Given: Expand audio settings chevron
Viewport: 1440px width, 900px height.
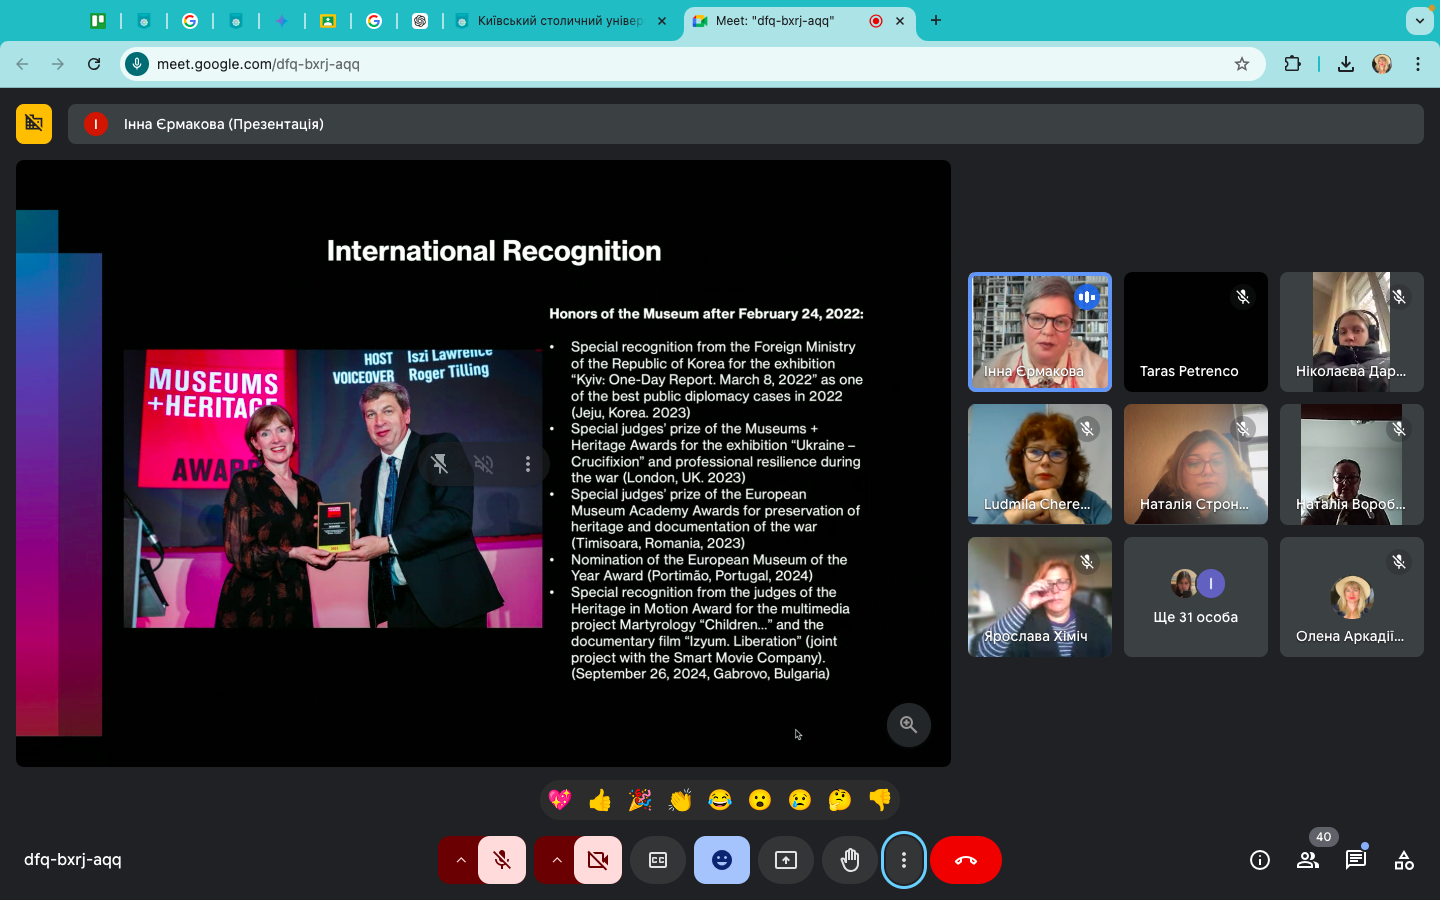Looking at the screenshot, I should [x=461, y=860].
